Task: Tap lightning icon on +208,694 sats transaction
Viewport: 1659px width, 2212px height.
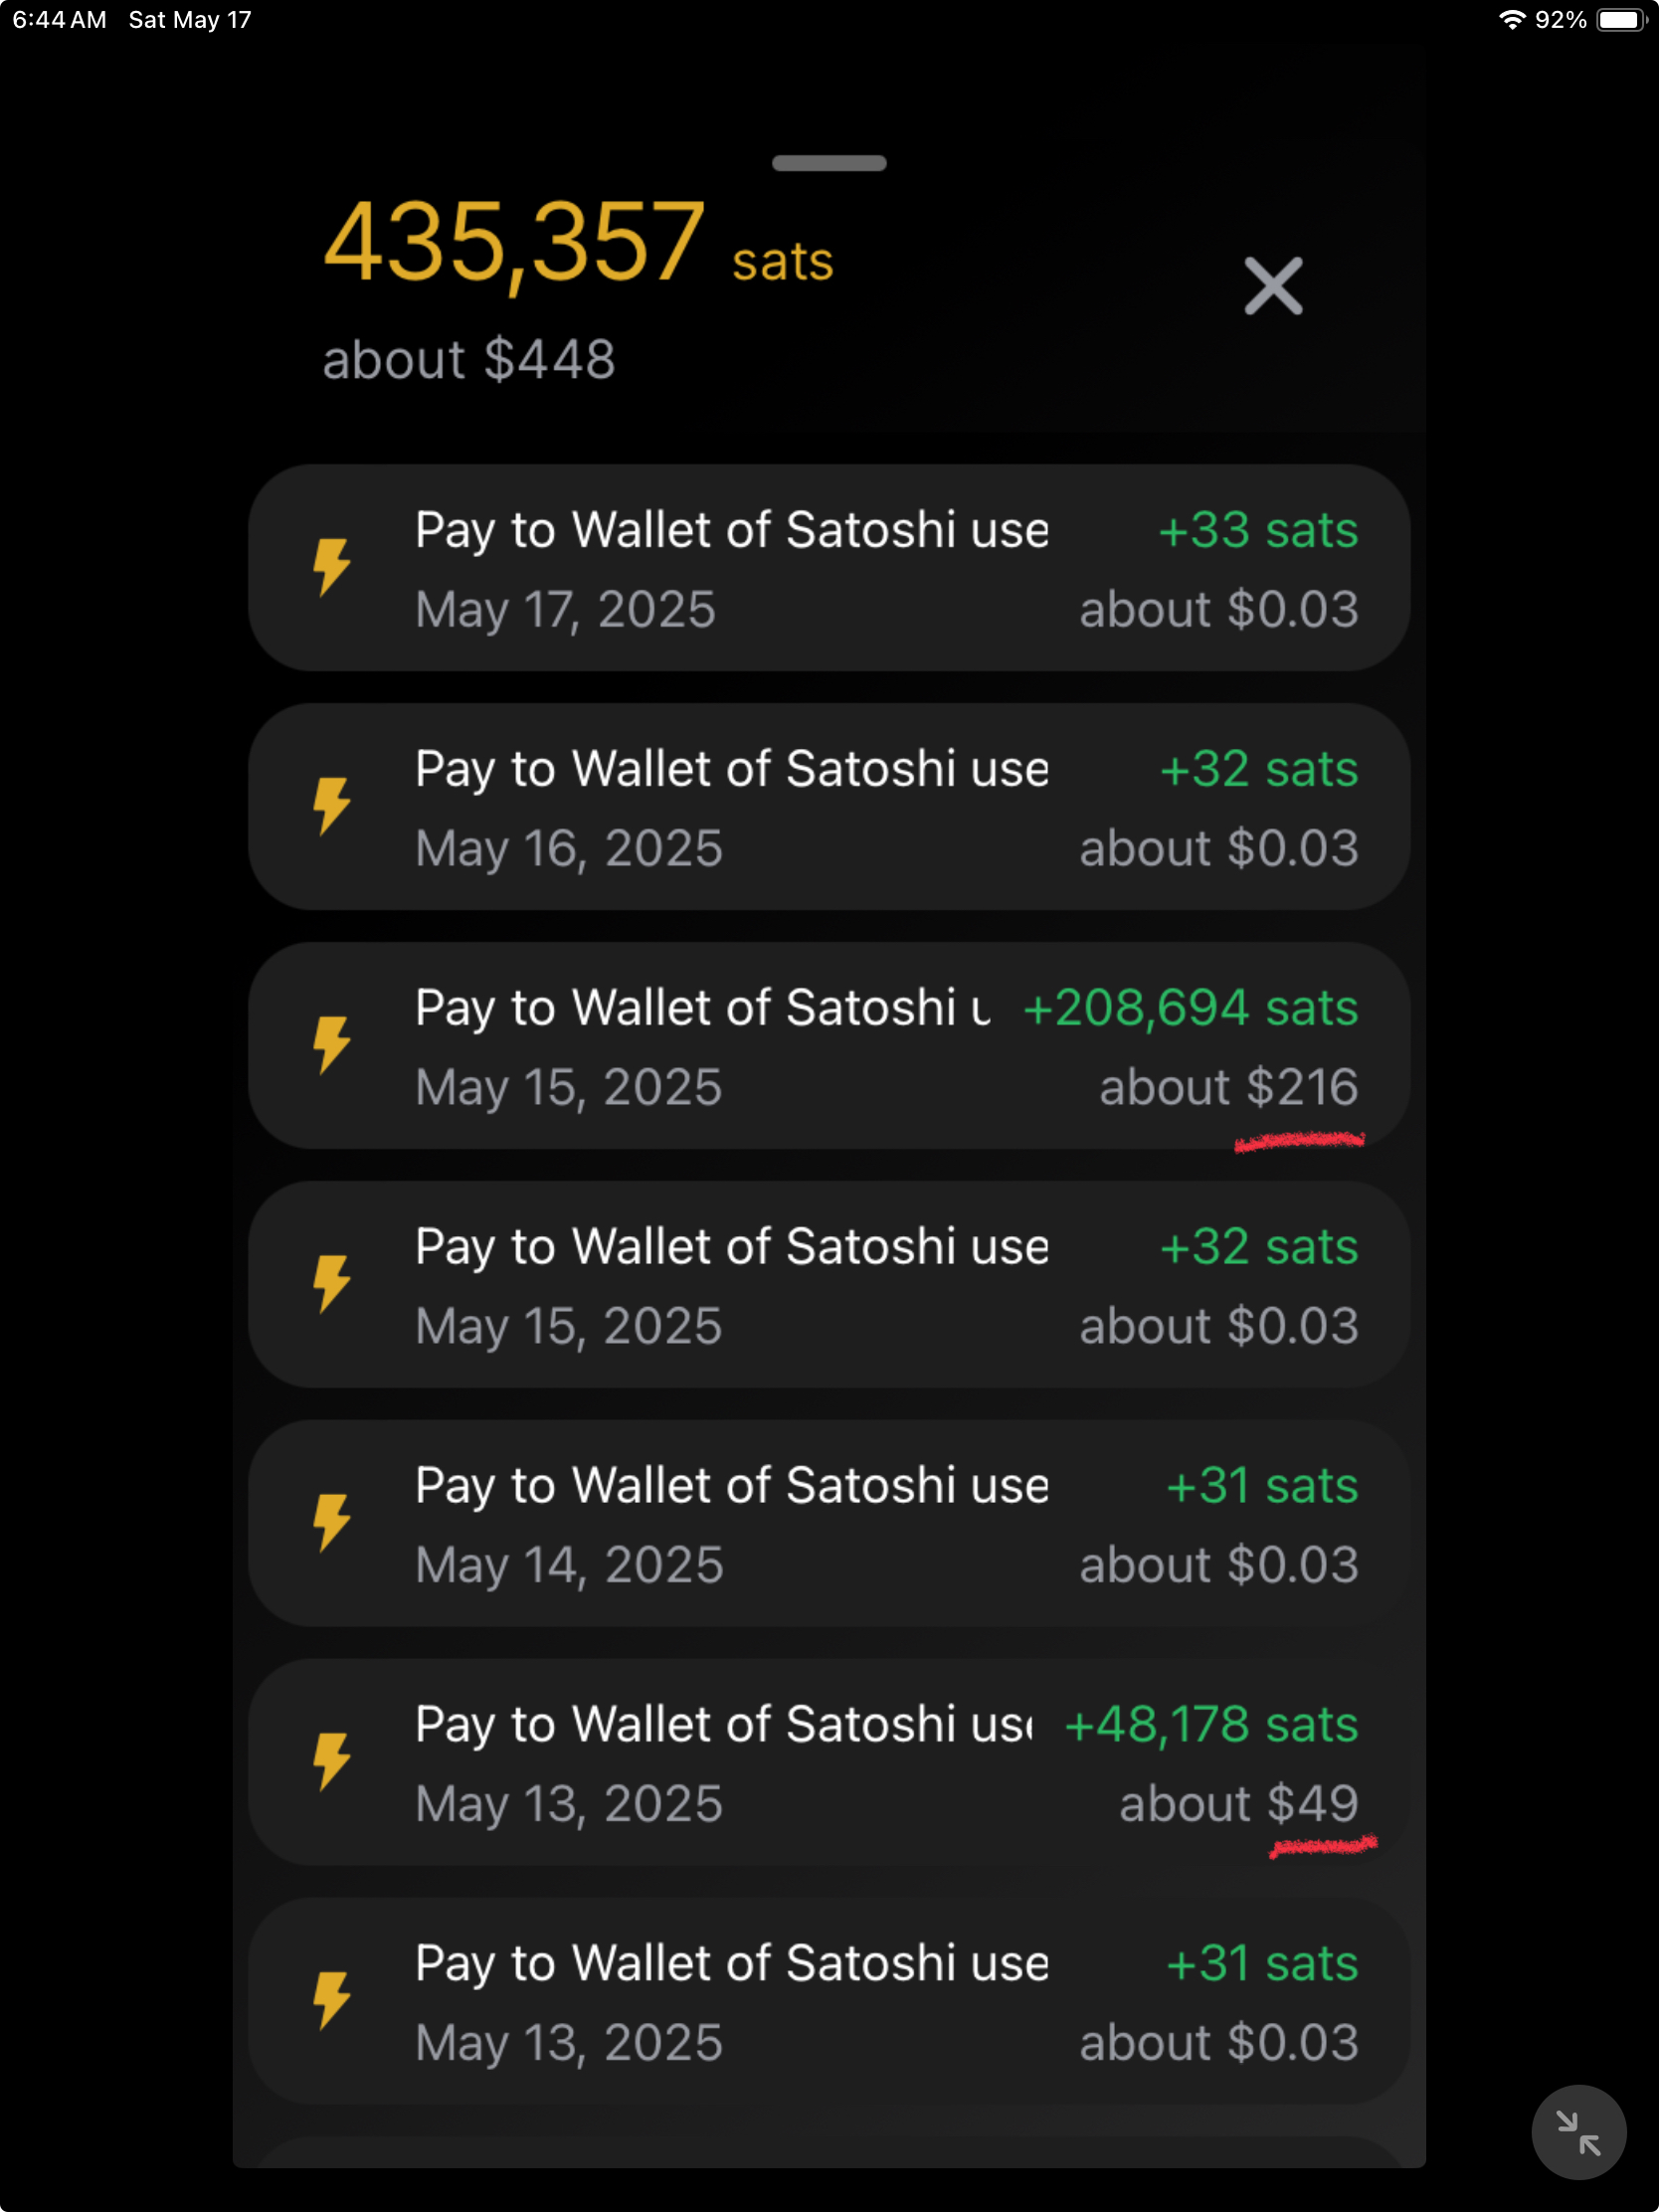Action: point(332,1045)
